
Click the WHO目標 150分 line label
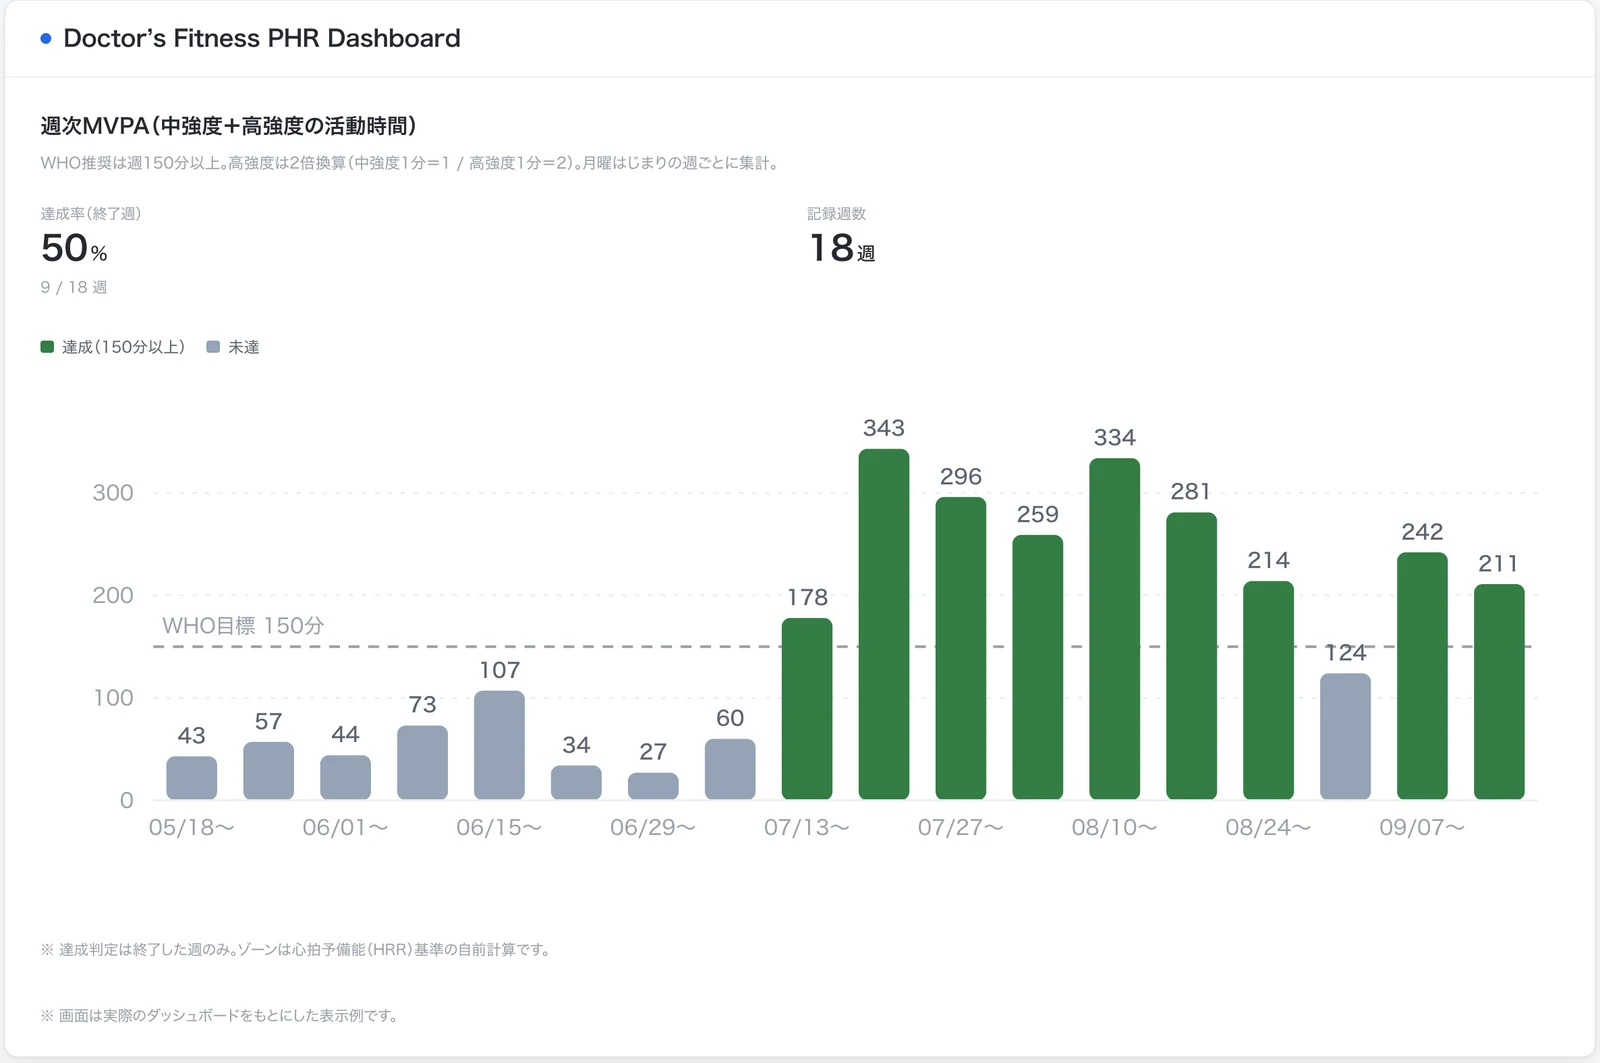pos(243,626)
